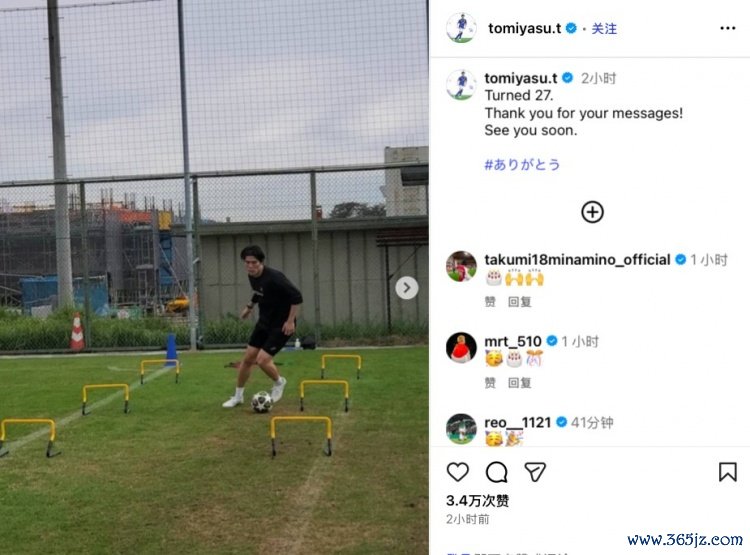This screenshot has height=555, width=750.
Task: Click the tomiyasu.t username in caption
Action: (x=520, y=78)
